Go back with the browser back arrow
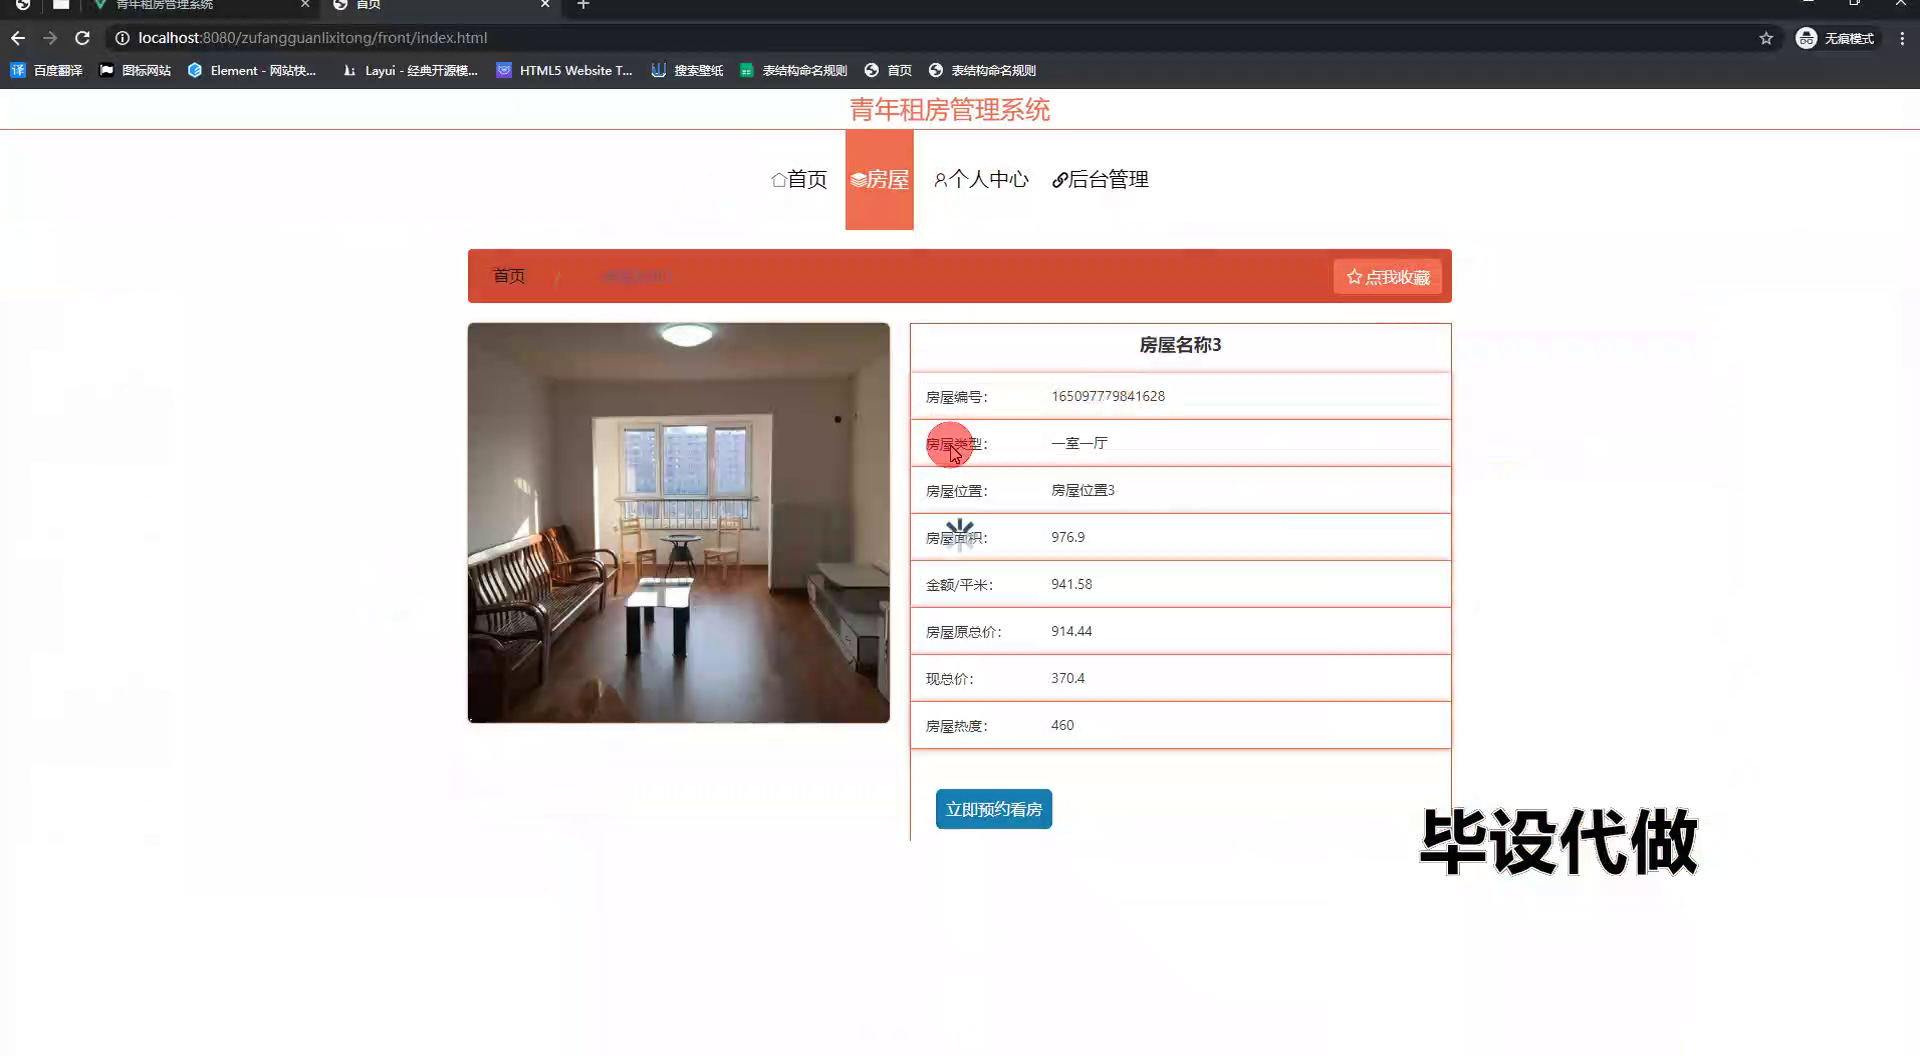This screenshot has height=1056, width=1920. click(x=18, y=38)
